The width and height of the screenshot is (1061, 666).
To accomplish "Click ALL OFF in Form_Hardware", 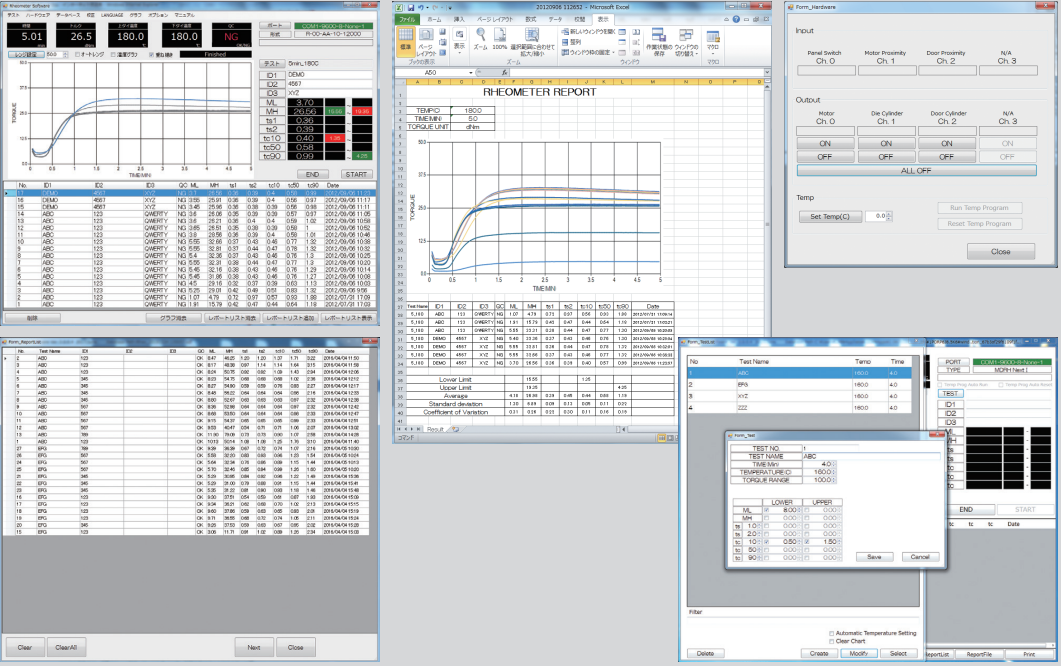I will tap(916, 171).
